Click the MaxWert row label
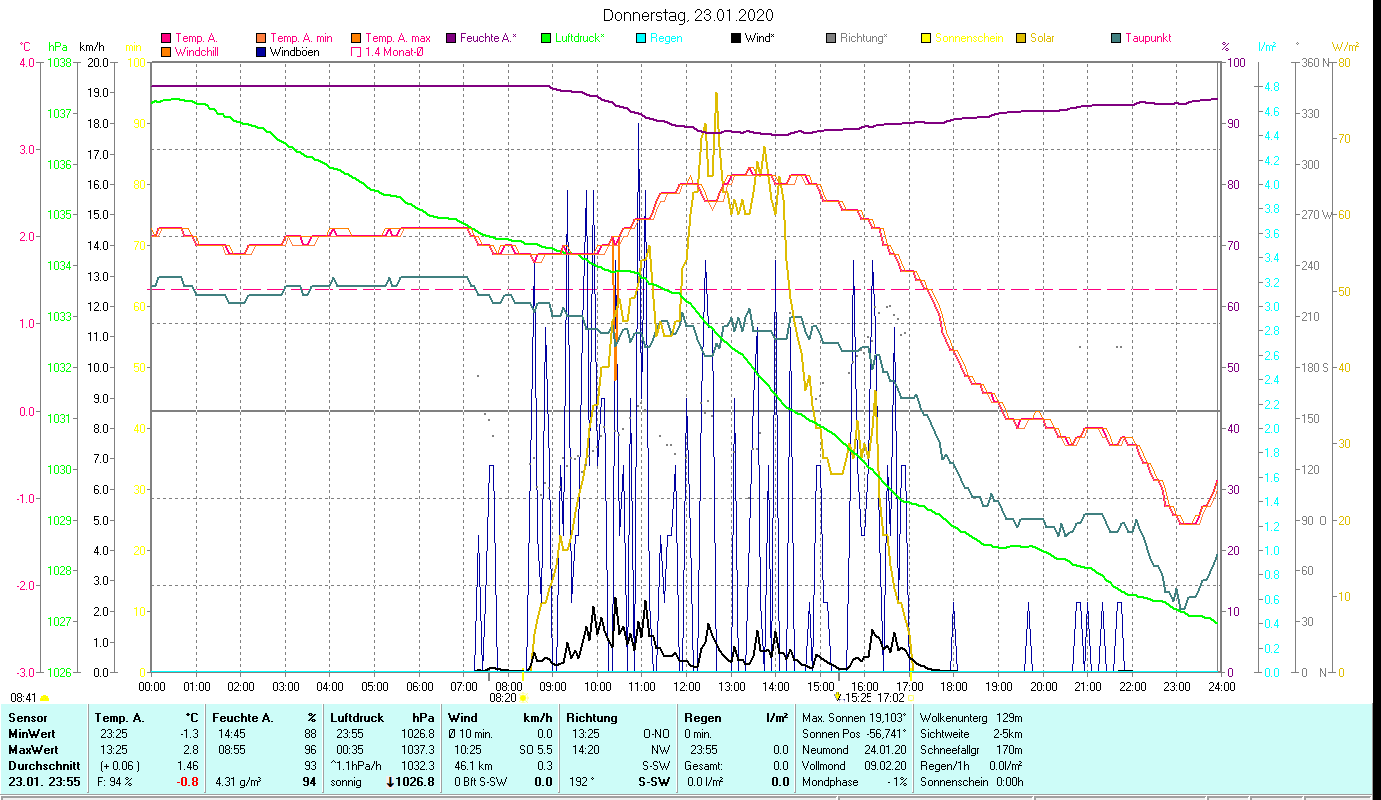Image resolution: width=1381 pixels, height=800 pixels. click(33, 750)
